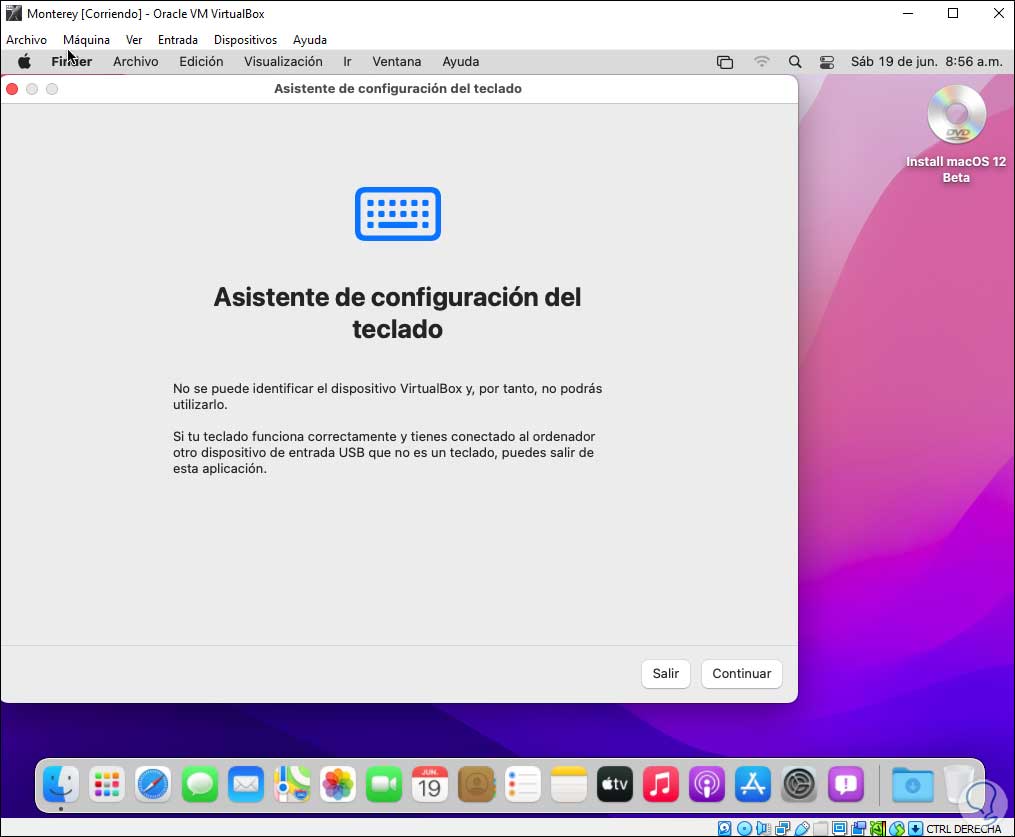This screenshot has height=837, width=1015.
Task: Click the Wi-Fi icon in the menu bar
Action: (x=762, y=61)
